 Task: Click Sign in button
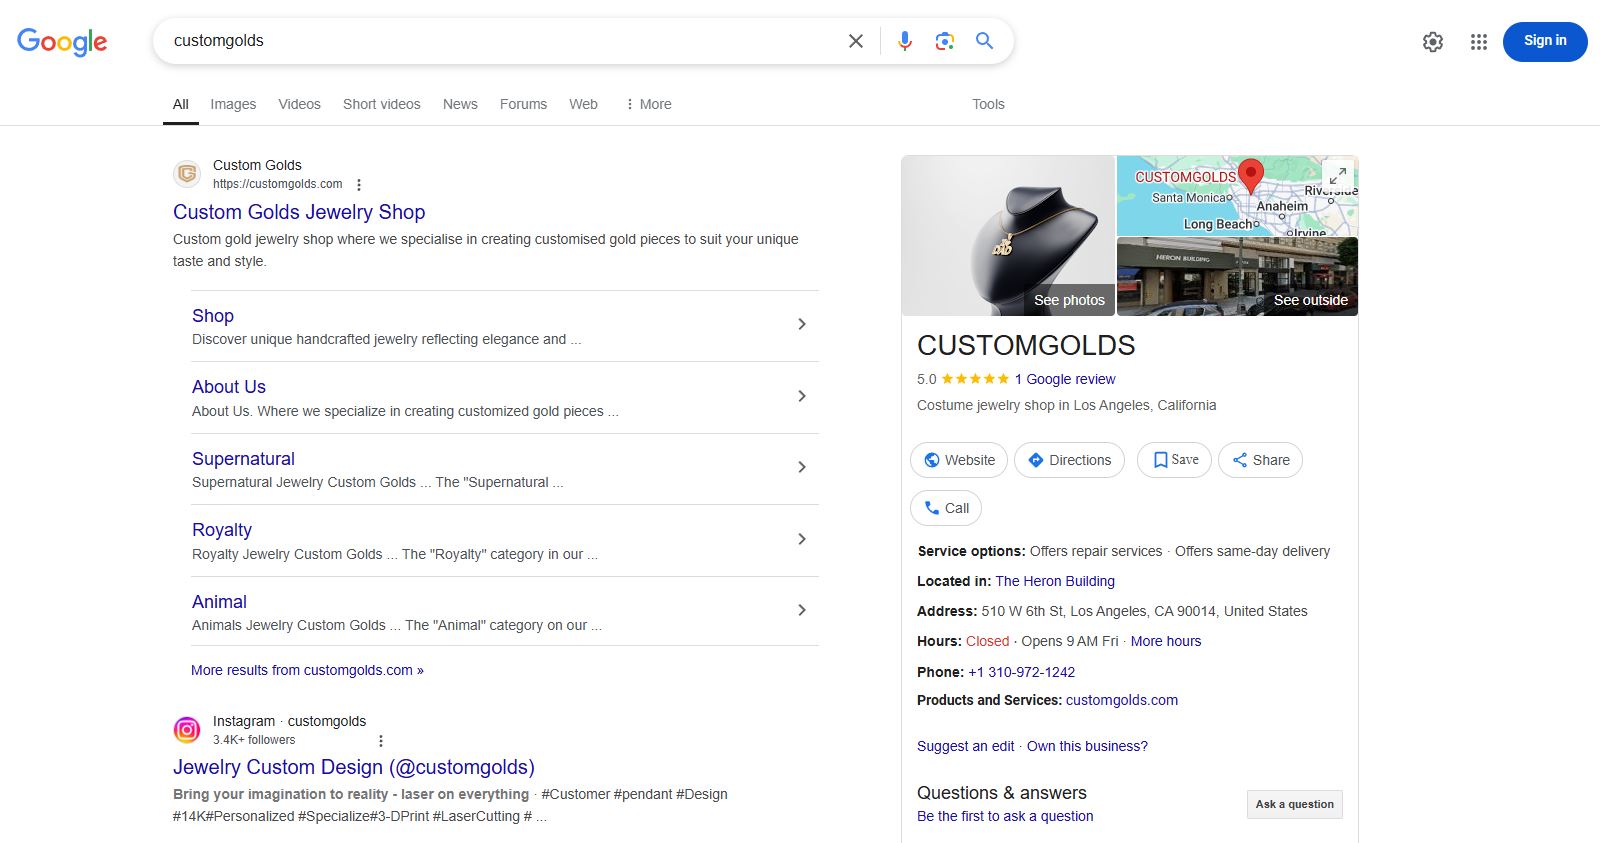click(1545, 41)
